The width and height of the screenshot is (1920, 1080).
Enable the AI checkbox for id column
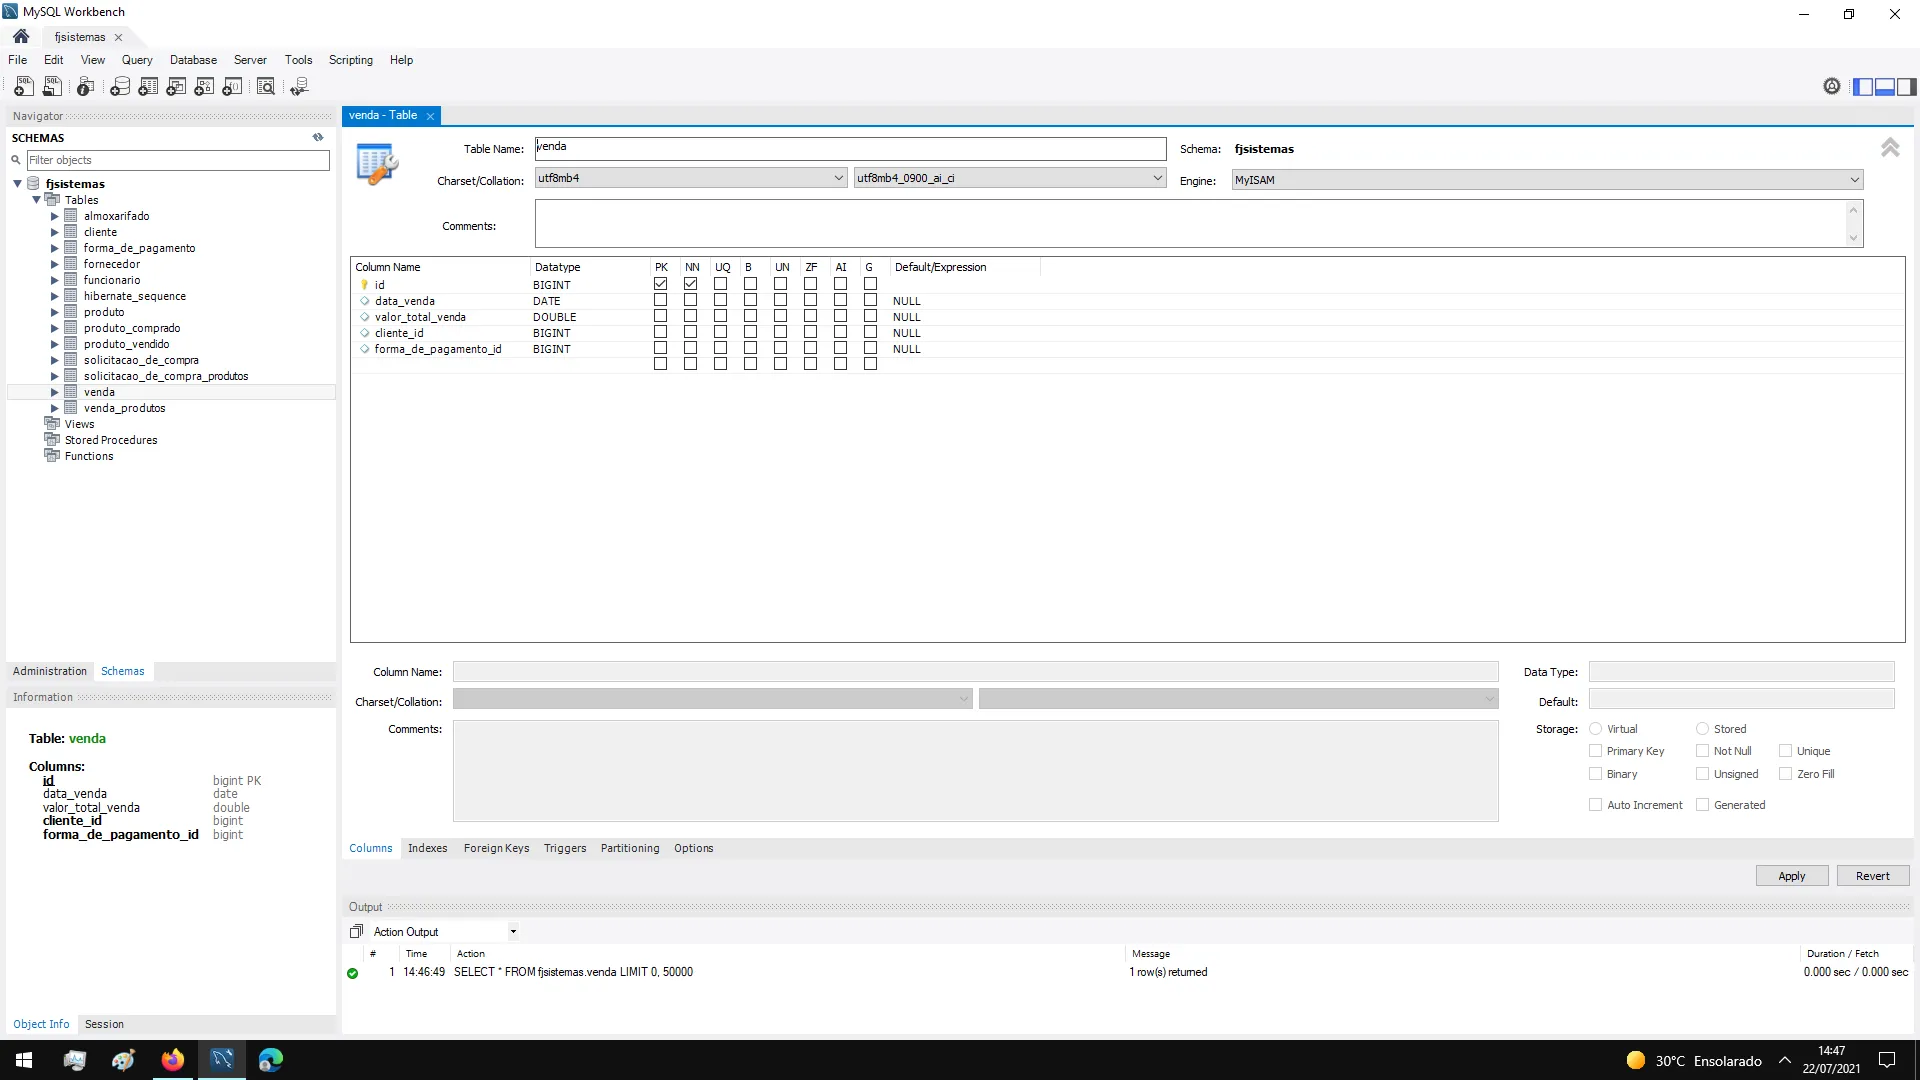[x=840, y=284]
